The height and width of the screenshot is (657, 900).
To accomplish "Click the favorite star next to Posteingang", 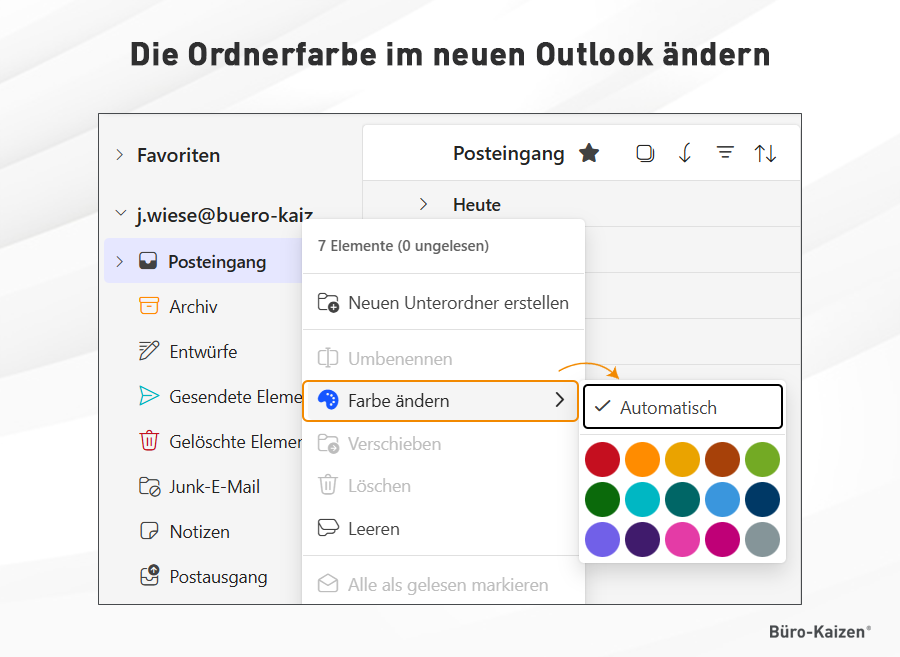I will point(589,154).
